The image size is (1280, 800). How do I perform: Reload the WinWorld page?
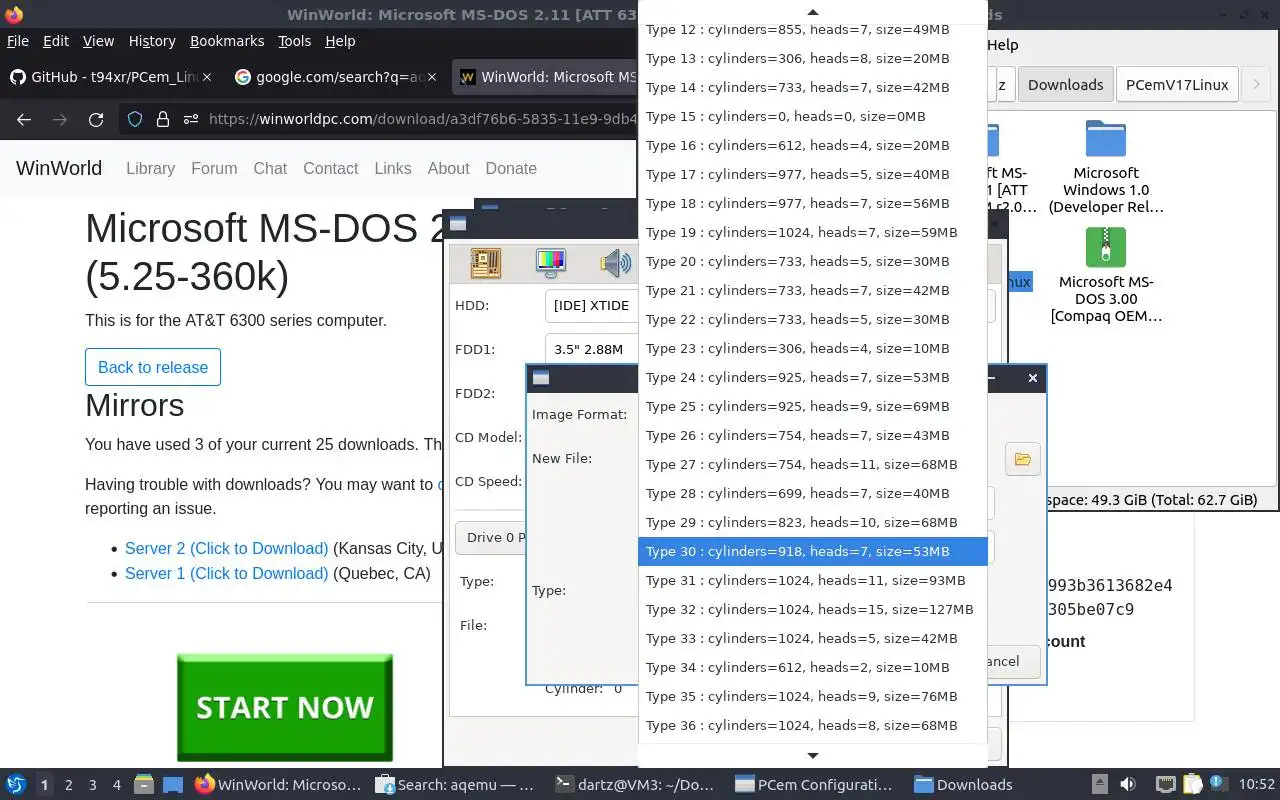96,119
